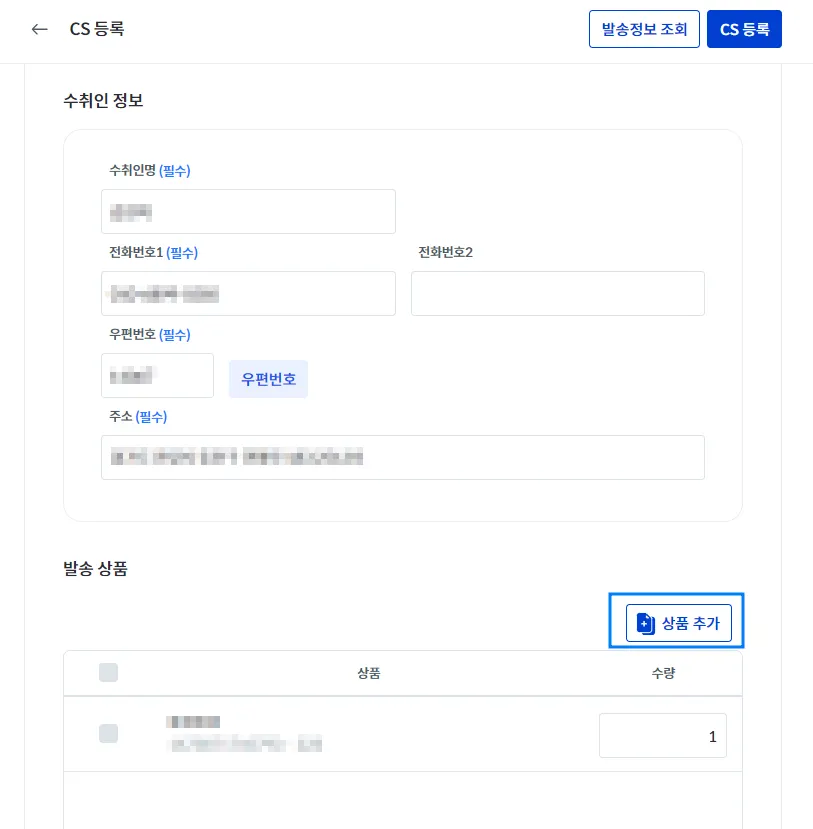Select the empty 전화번호2 field
Viewport: 813px width, 829px height.
coord(557,294)
